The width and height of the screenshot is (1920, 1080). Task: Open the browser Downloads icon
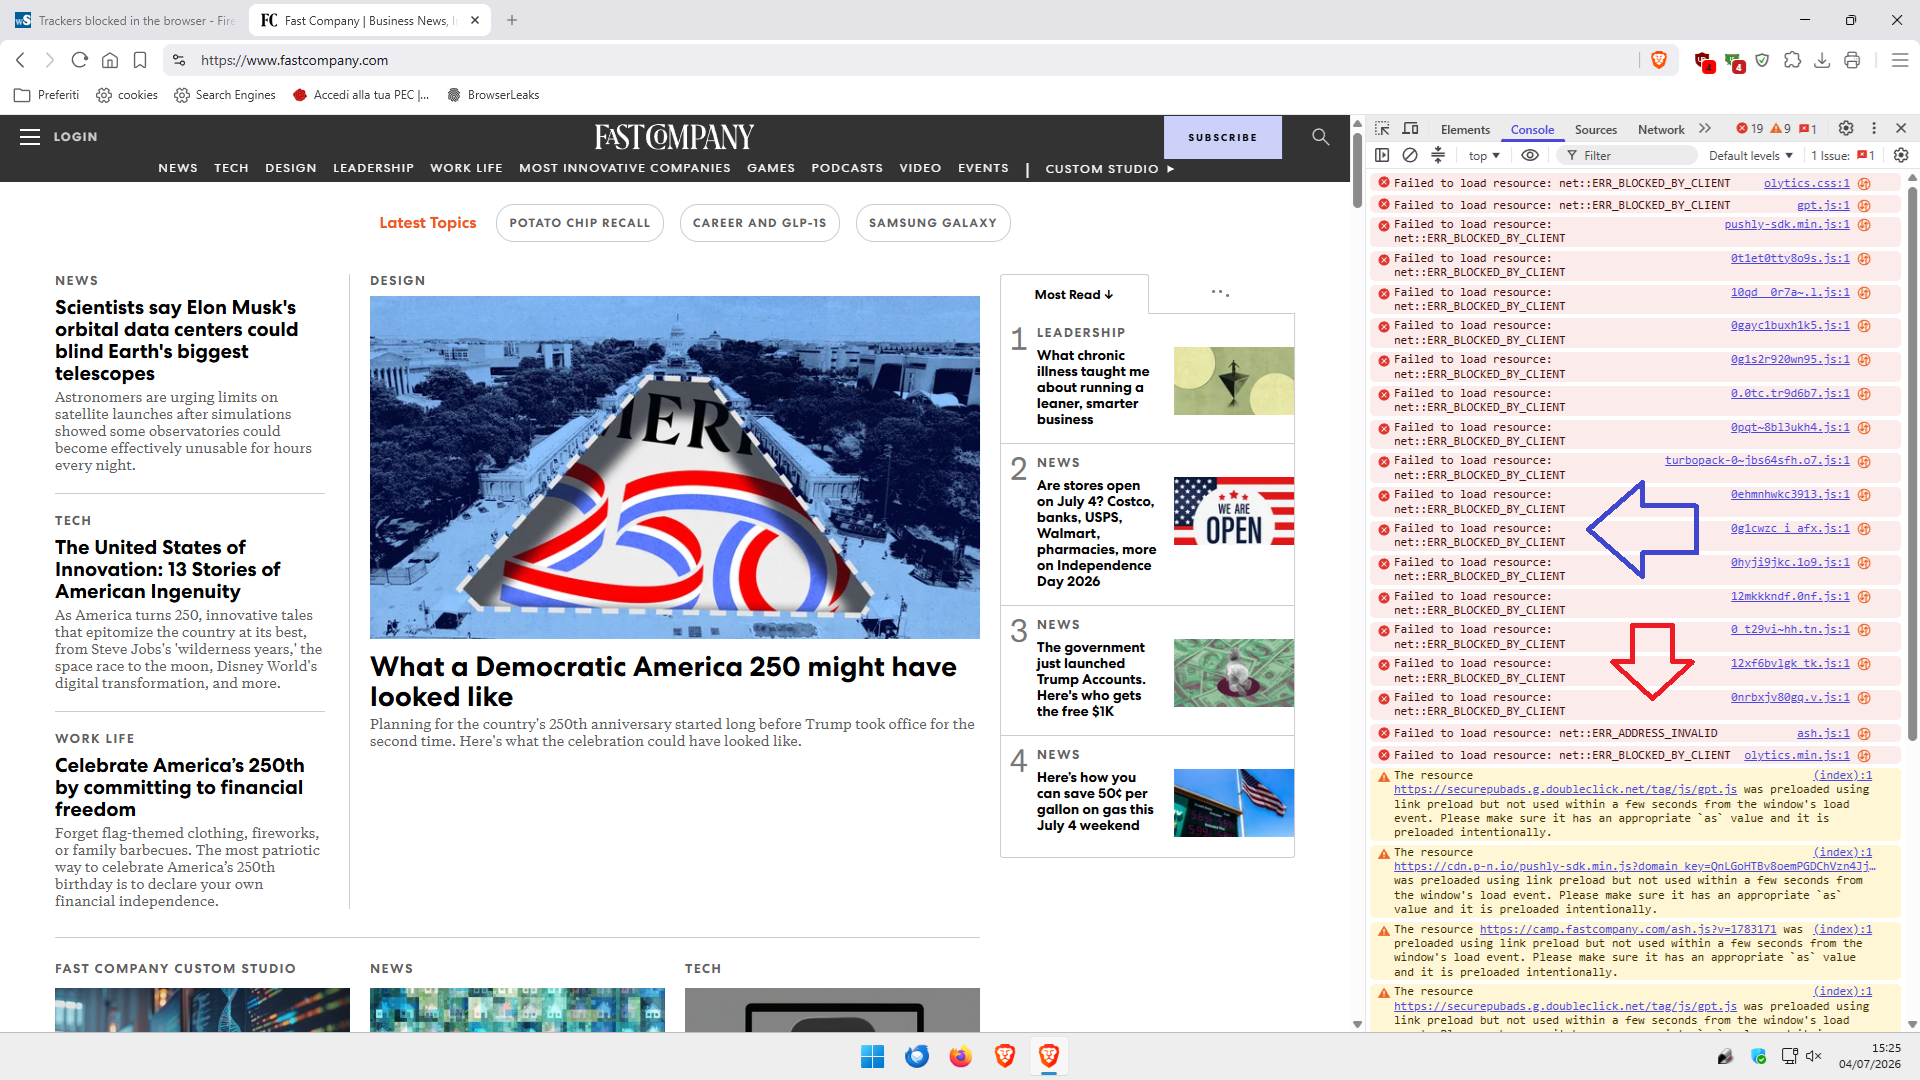coord(1822,60)
